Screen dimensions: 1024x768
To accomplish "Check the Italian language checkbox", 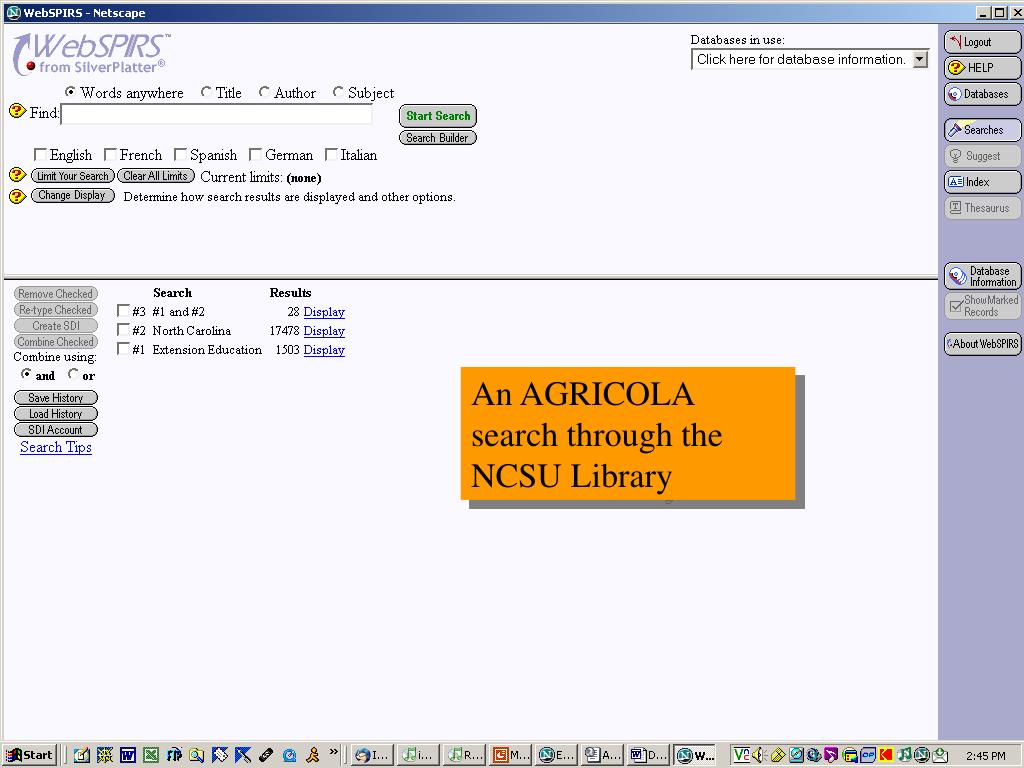I will (x=331, y=154).
